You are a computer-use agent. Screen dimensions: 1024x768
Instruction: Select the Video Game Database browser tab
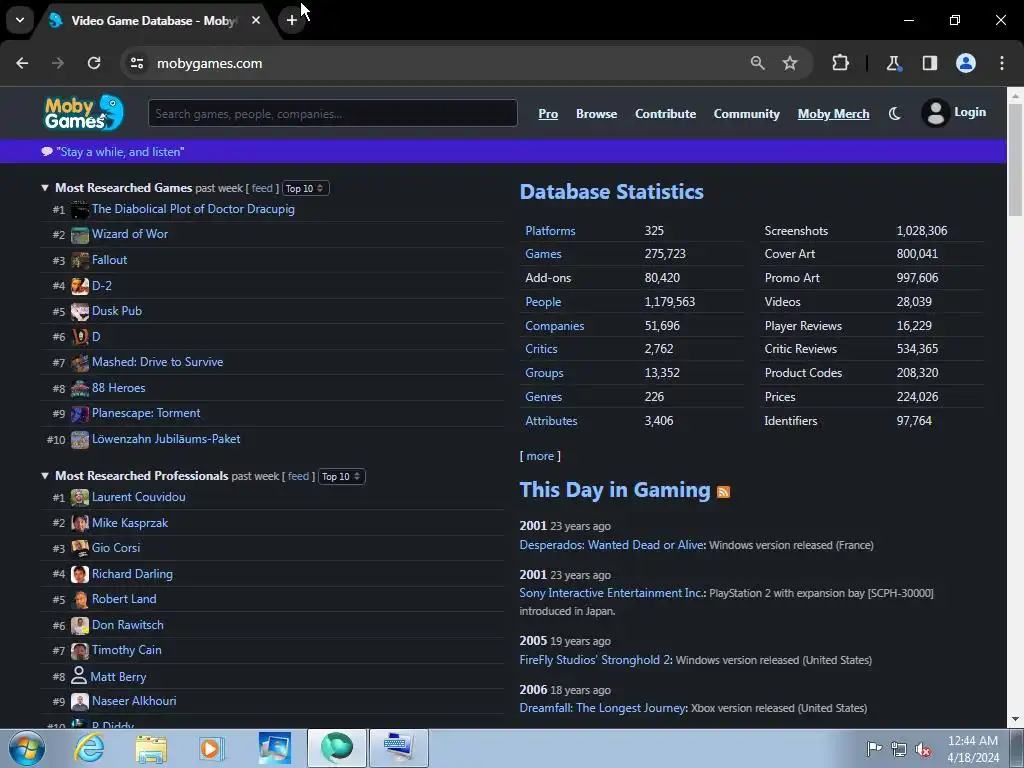[x=153, y=21]
